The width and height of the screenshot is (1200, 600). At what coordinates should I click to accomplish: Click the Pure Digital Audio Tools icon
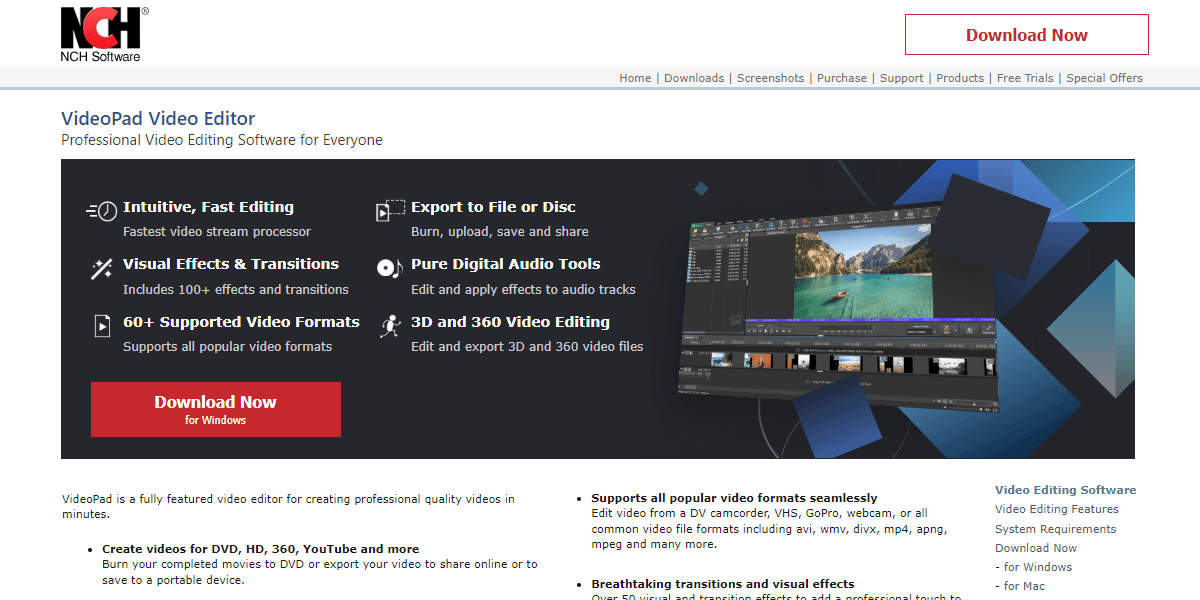(x=389, y=268)
